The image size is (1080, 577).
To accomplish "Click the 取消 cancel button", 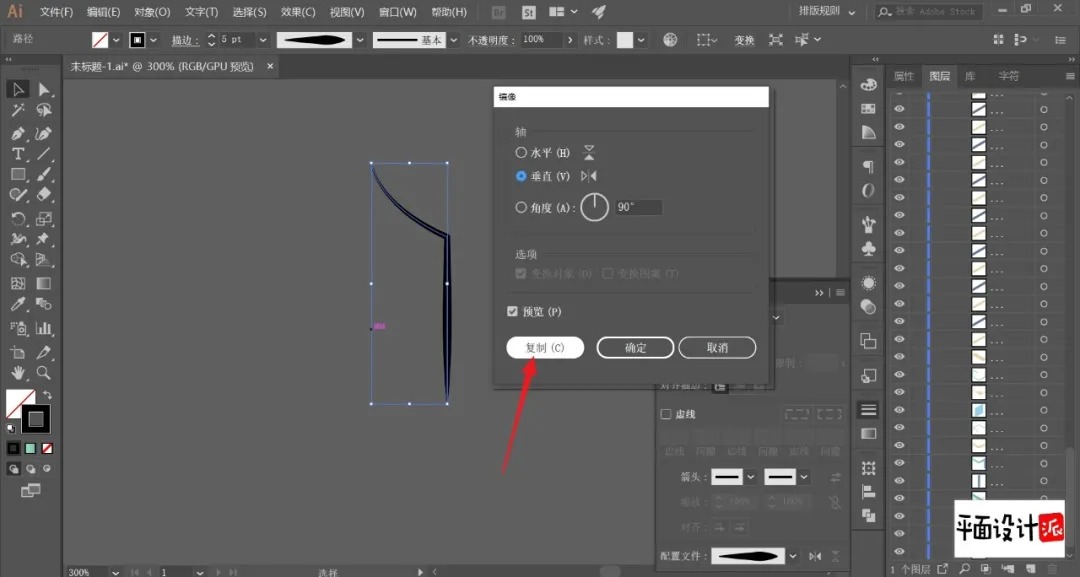I will coord(717,348).
